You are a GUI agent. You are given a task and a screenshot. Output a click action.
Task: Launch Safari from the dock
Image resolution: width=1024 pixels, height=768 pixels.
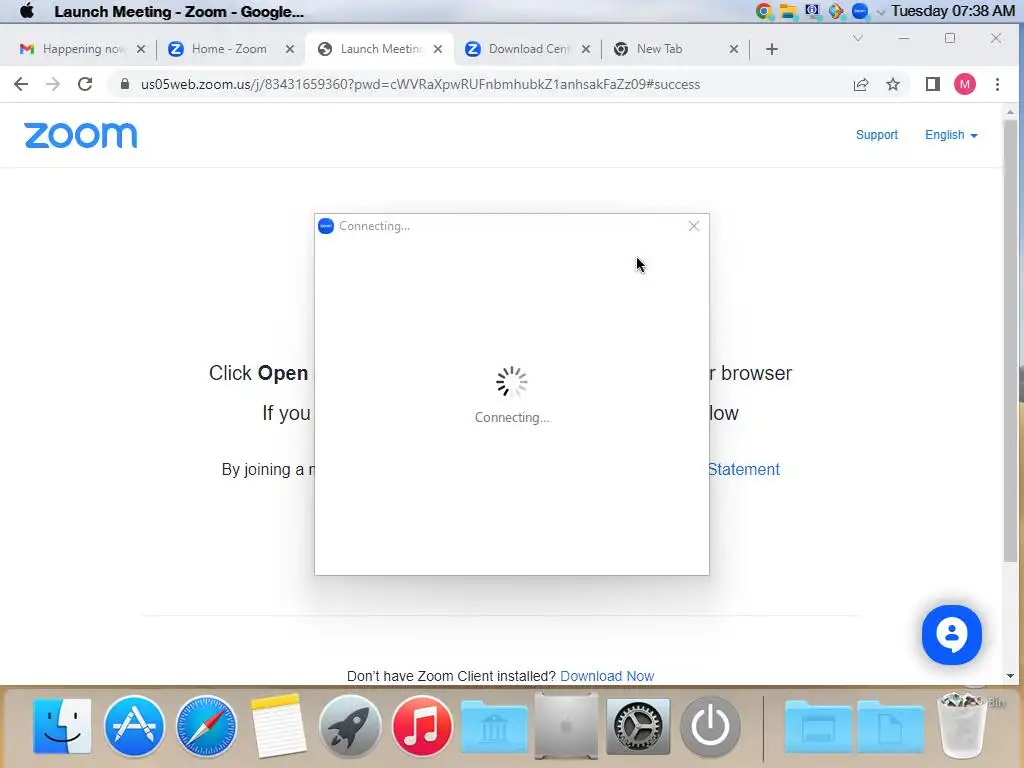pyautogui.click(x=206, y=726)
